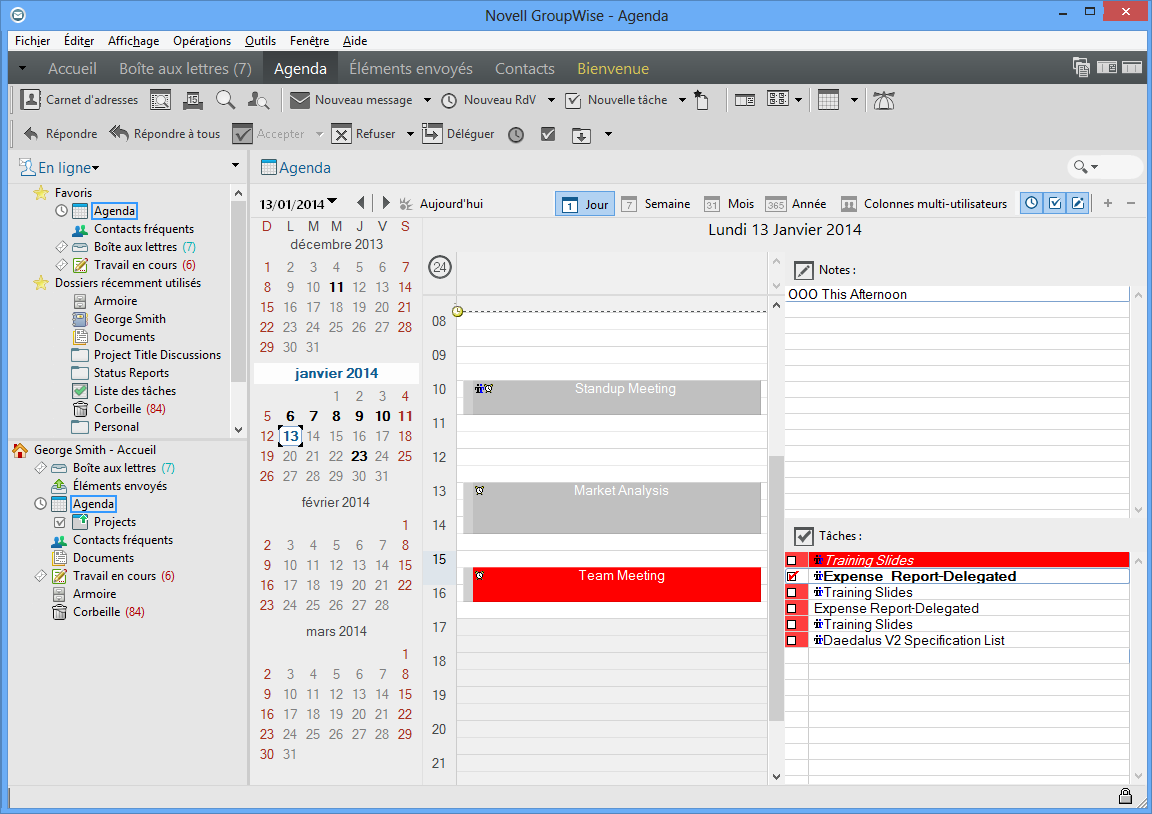Expand Nouveau RdV dropdown arrow

551,100
